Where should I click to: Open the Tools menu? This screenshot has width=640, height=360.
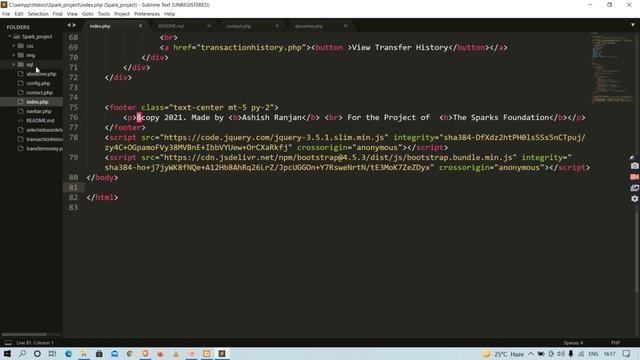[x=104, y=14]
